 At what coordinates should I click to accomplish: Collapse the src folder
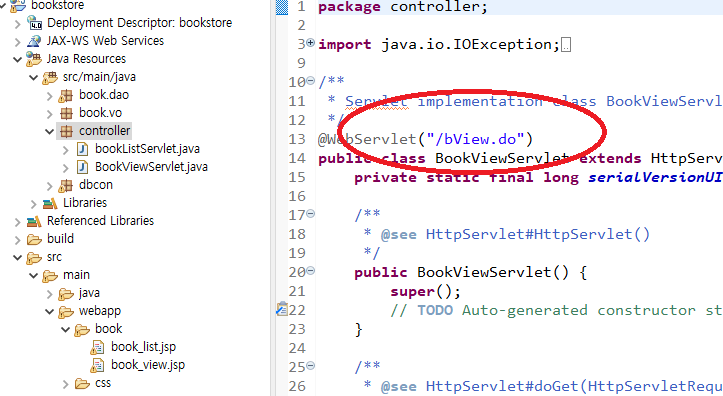click(x=18, y=257)
